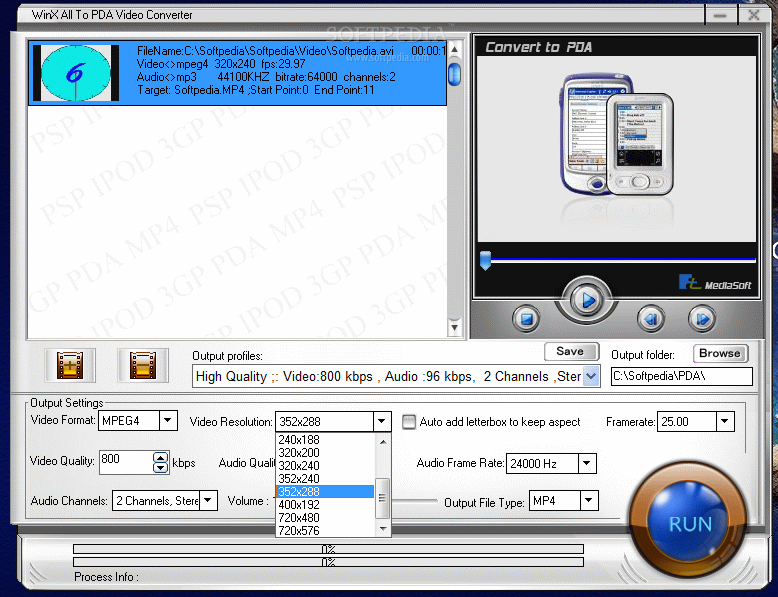Click the Output folder path field
The width and height of the screenshot is (778, 597).
click(681, 376)
